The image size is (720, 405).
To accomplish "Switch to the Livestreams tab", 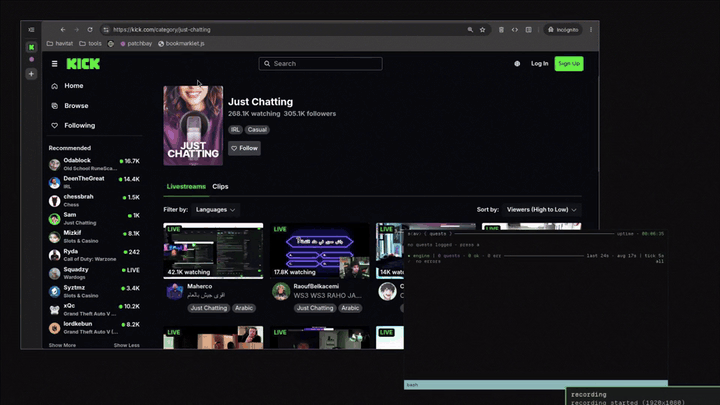I will [186, 186].
